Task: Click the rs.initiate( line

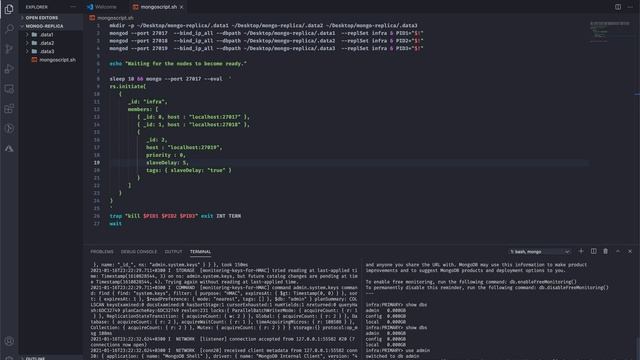Action: (x=128, y=87)
